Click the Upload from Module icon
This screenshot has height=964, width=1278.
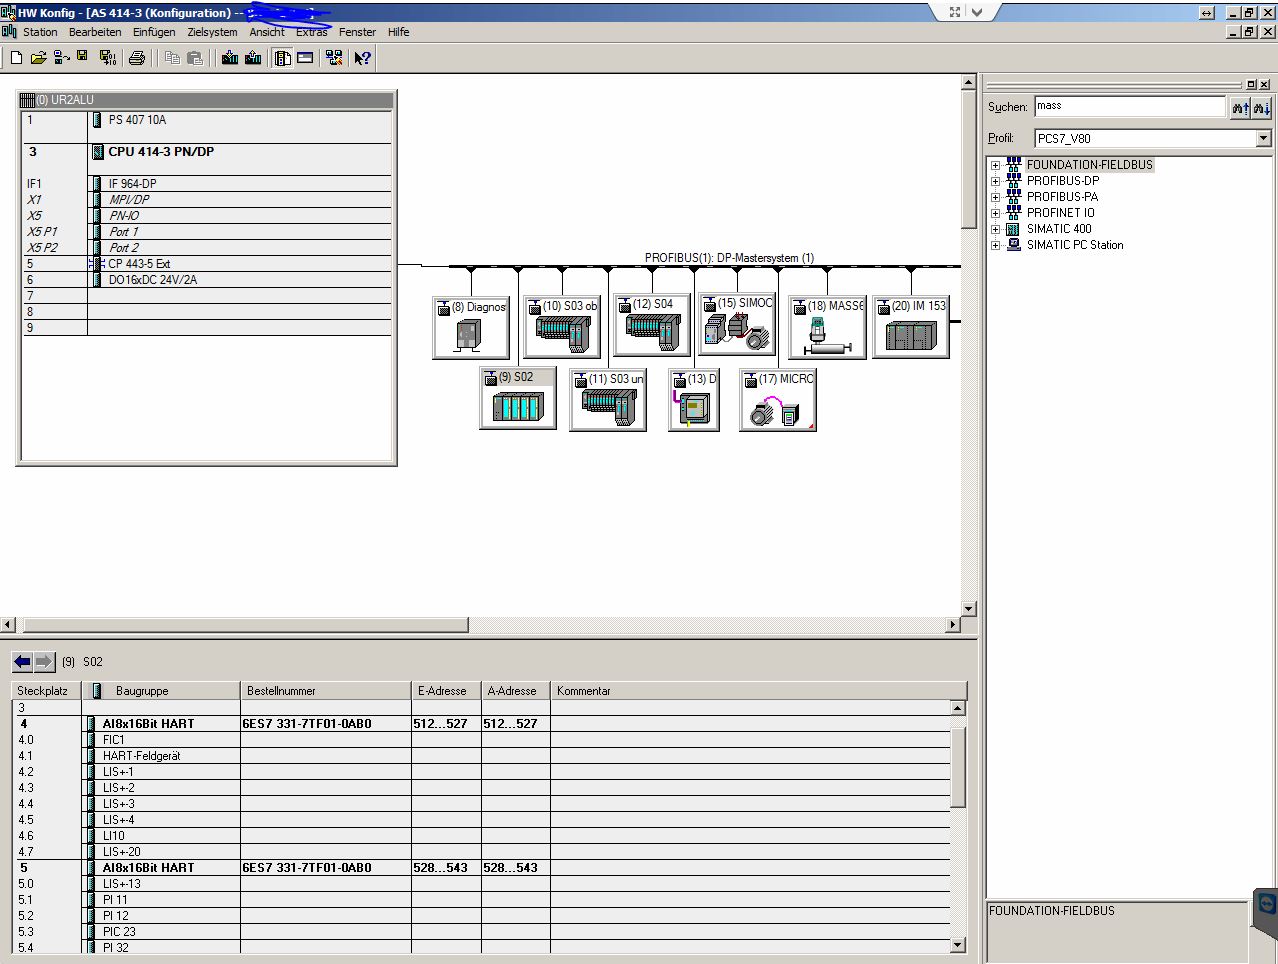[253, 58]
